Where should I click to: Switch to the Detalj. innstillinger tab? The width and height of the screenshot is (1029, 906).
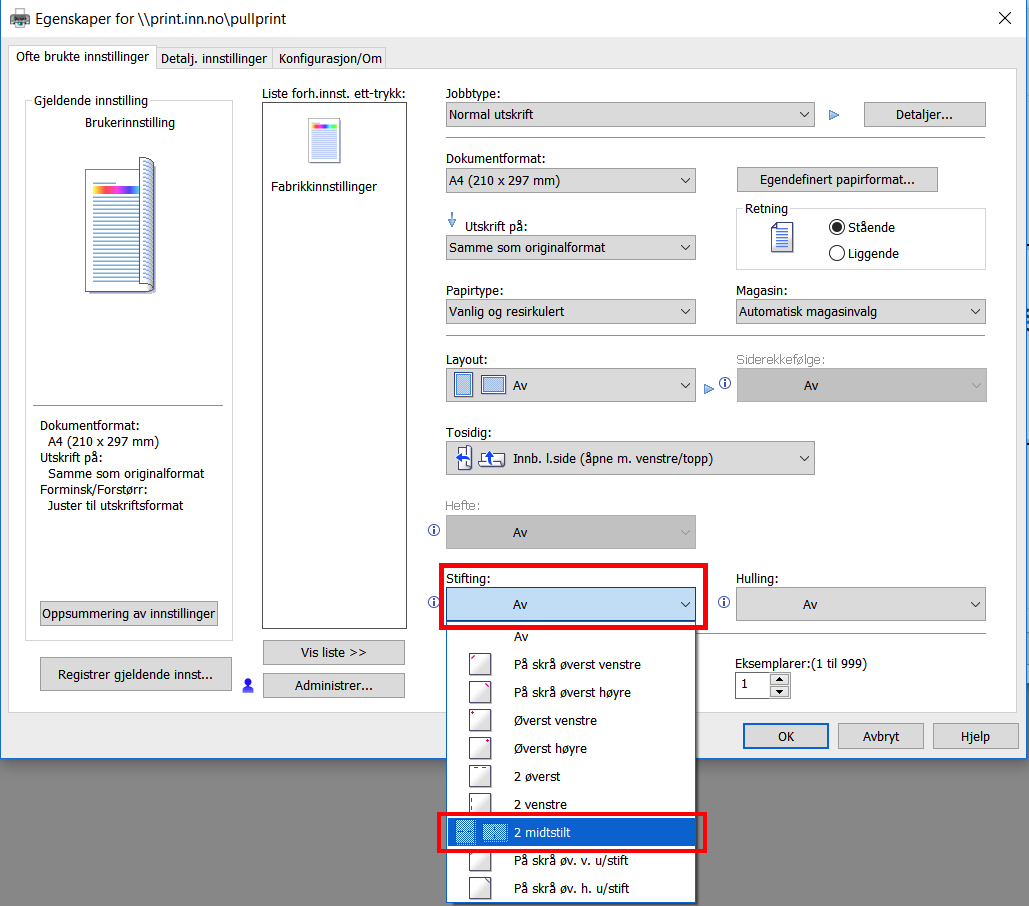point(214,59)
